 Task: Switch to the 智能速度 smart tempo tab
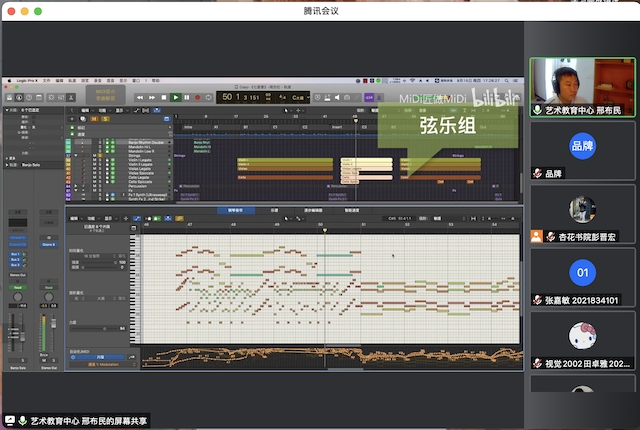pos(352,211)
